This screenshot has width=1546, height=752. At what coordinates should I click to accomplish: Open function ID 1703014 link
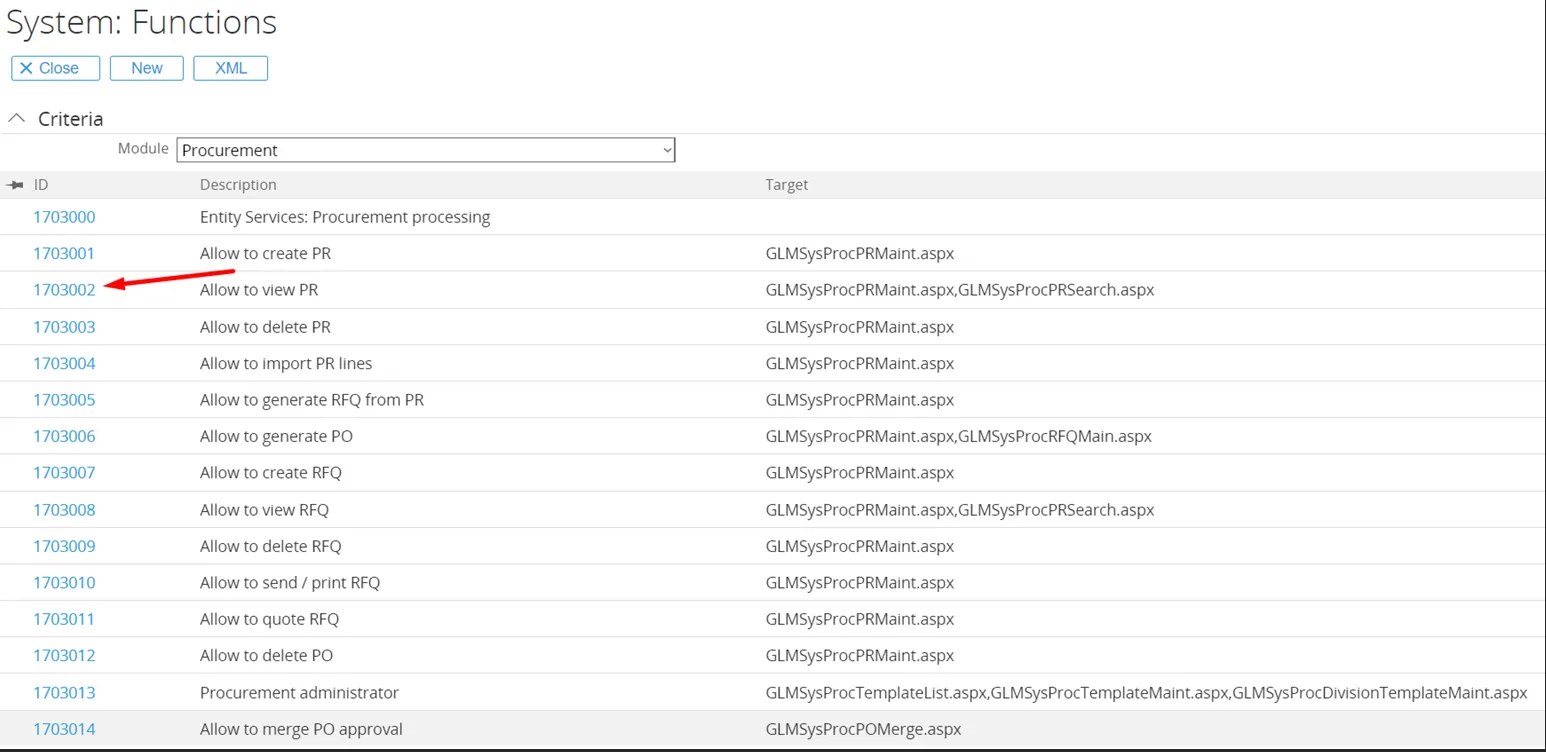pyautogui.click(x=64, y=729)
